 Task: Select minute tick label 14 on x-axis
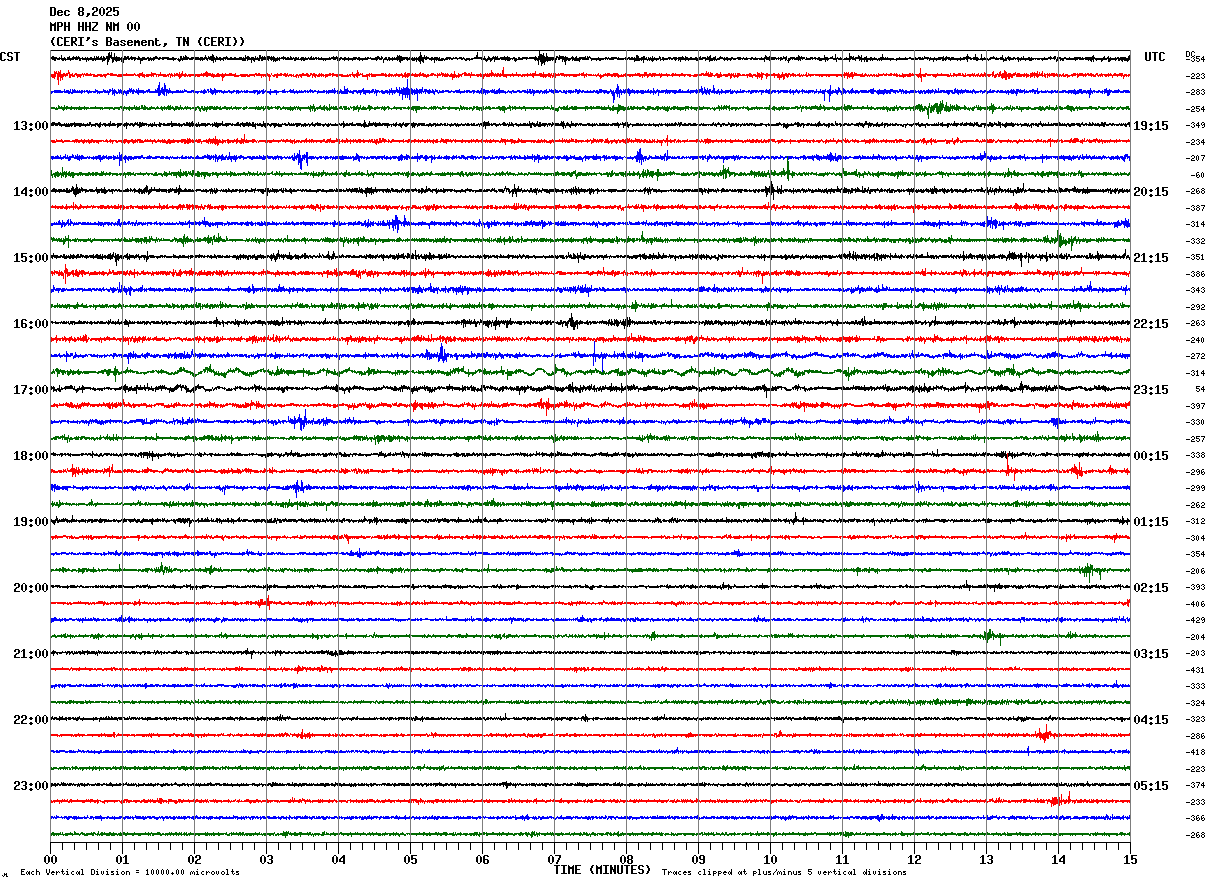1058,859
